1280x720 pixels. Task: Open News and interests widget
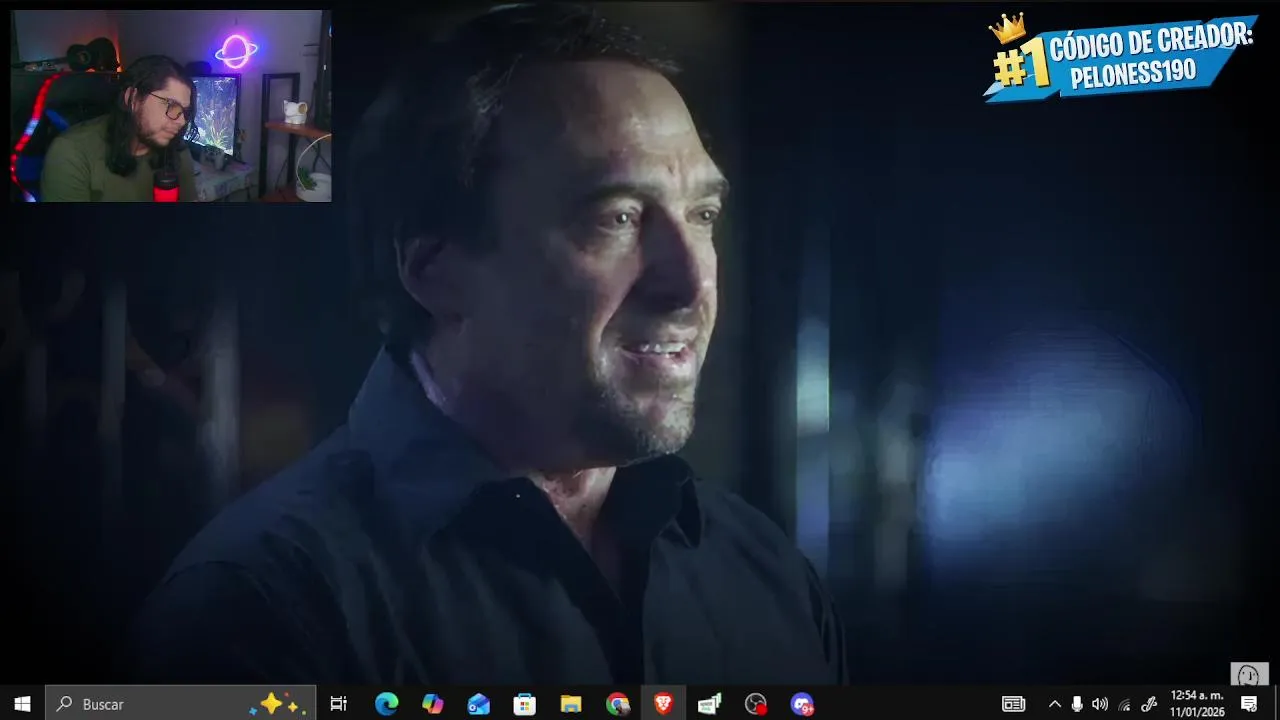click(x=1014, y=704)
